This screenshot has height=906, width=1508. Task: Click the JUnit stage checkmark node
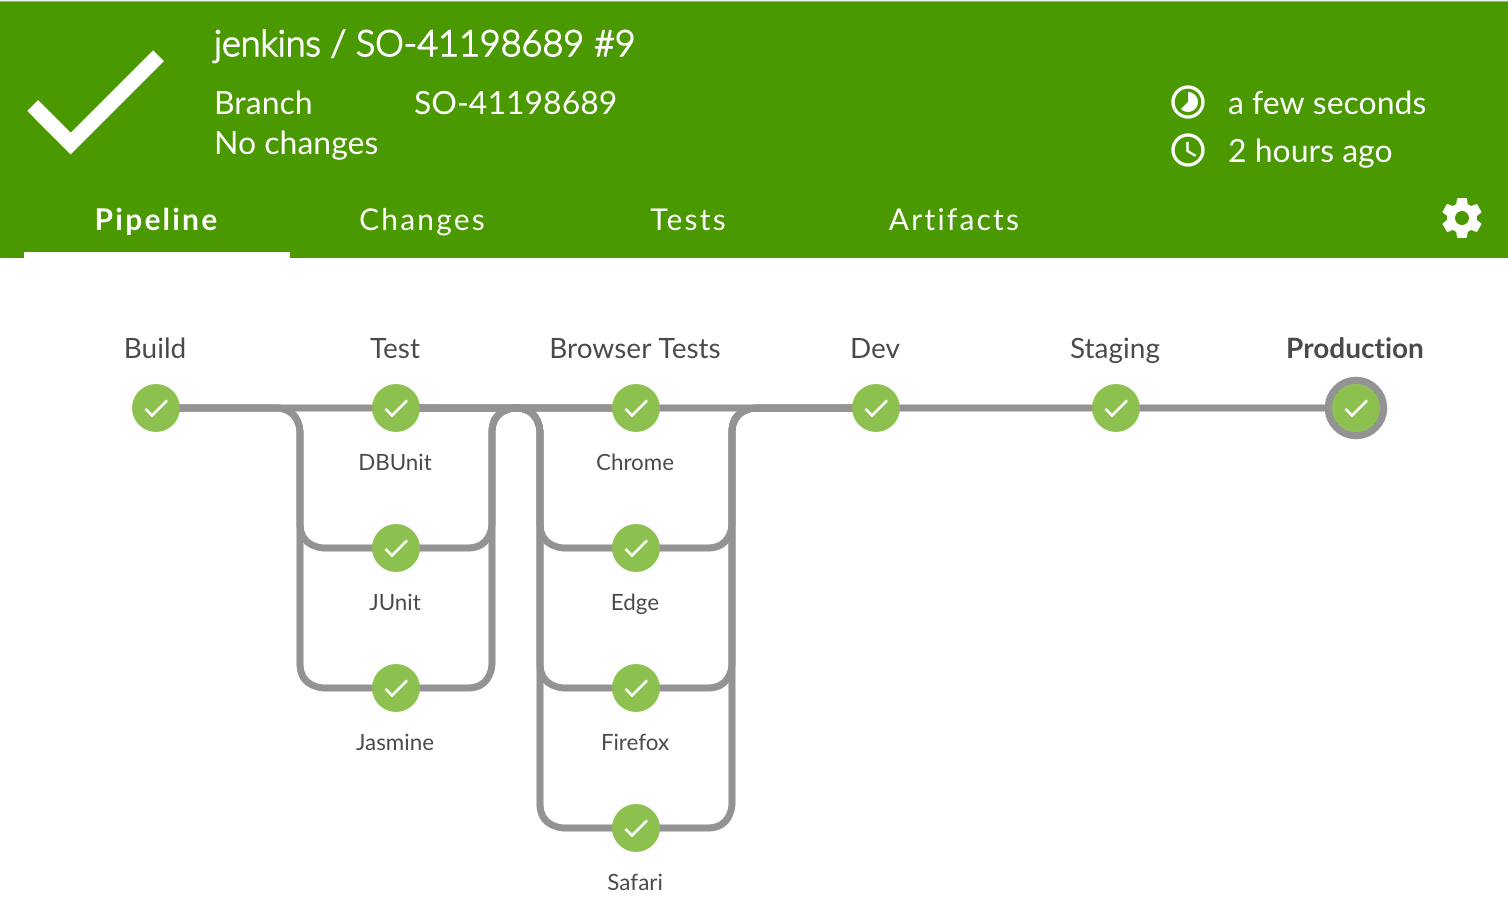tap(396, 548)
